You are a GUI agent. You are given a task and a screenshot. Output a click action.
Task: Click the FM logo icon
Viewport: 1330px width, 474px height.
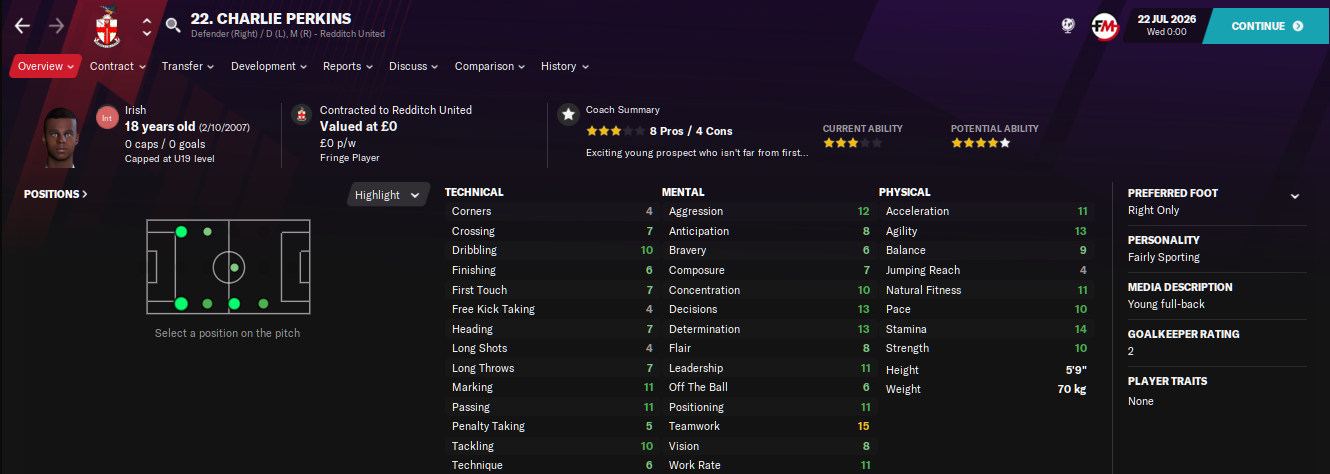(1104, 26)
